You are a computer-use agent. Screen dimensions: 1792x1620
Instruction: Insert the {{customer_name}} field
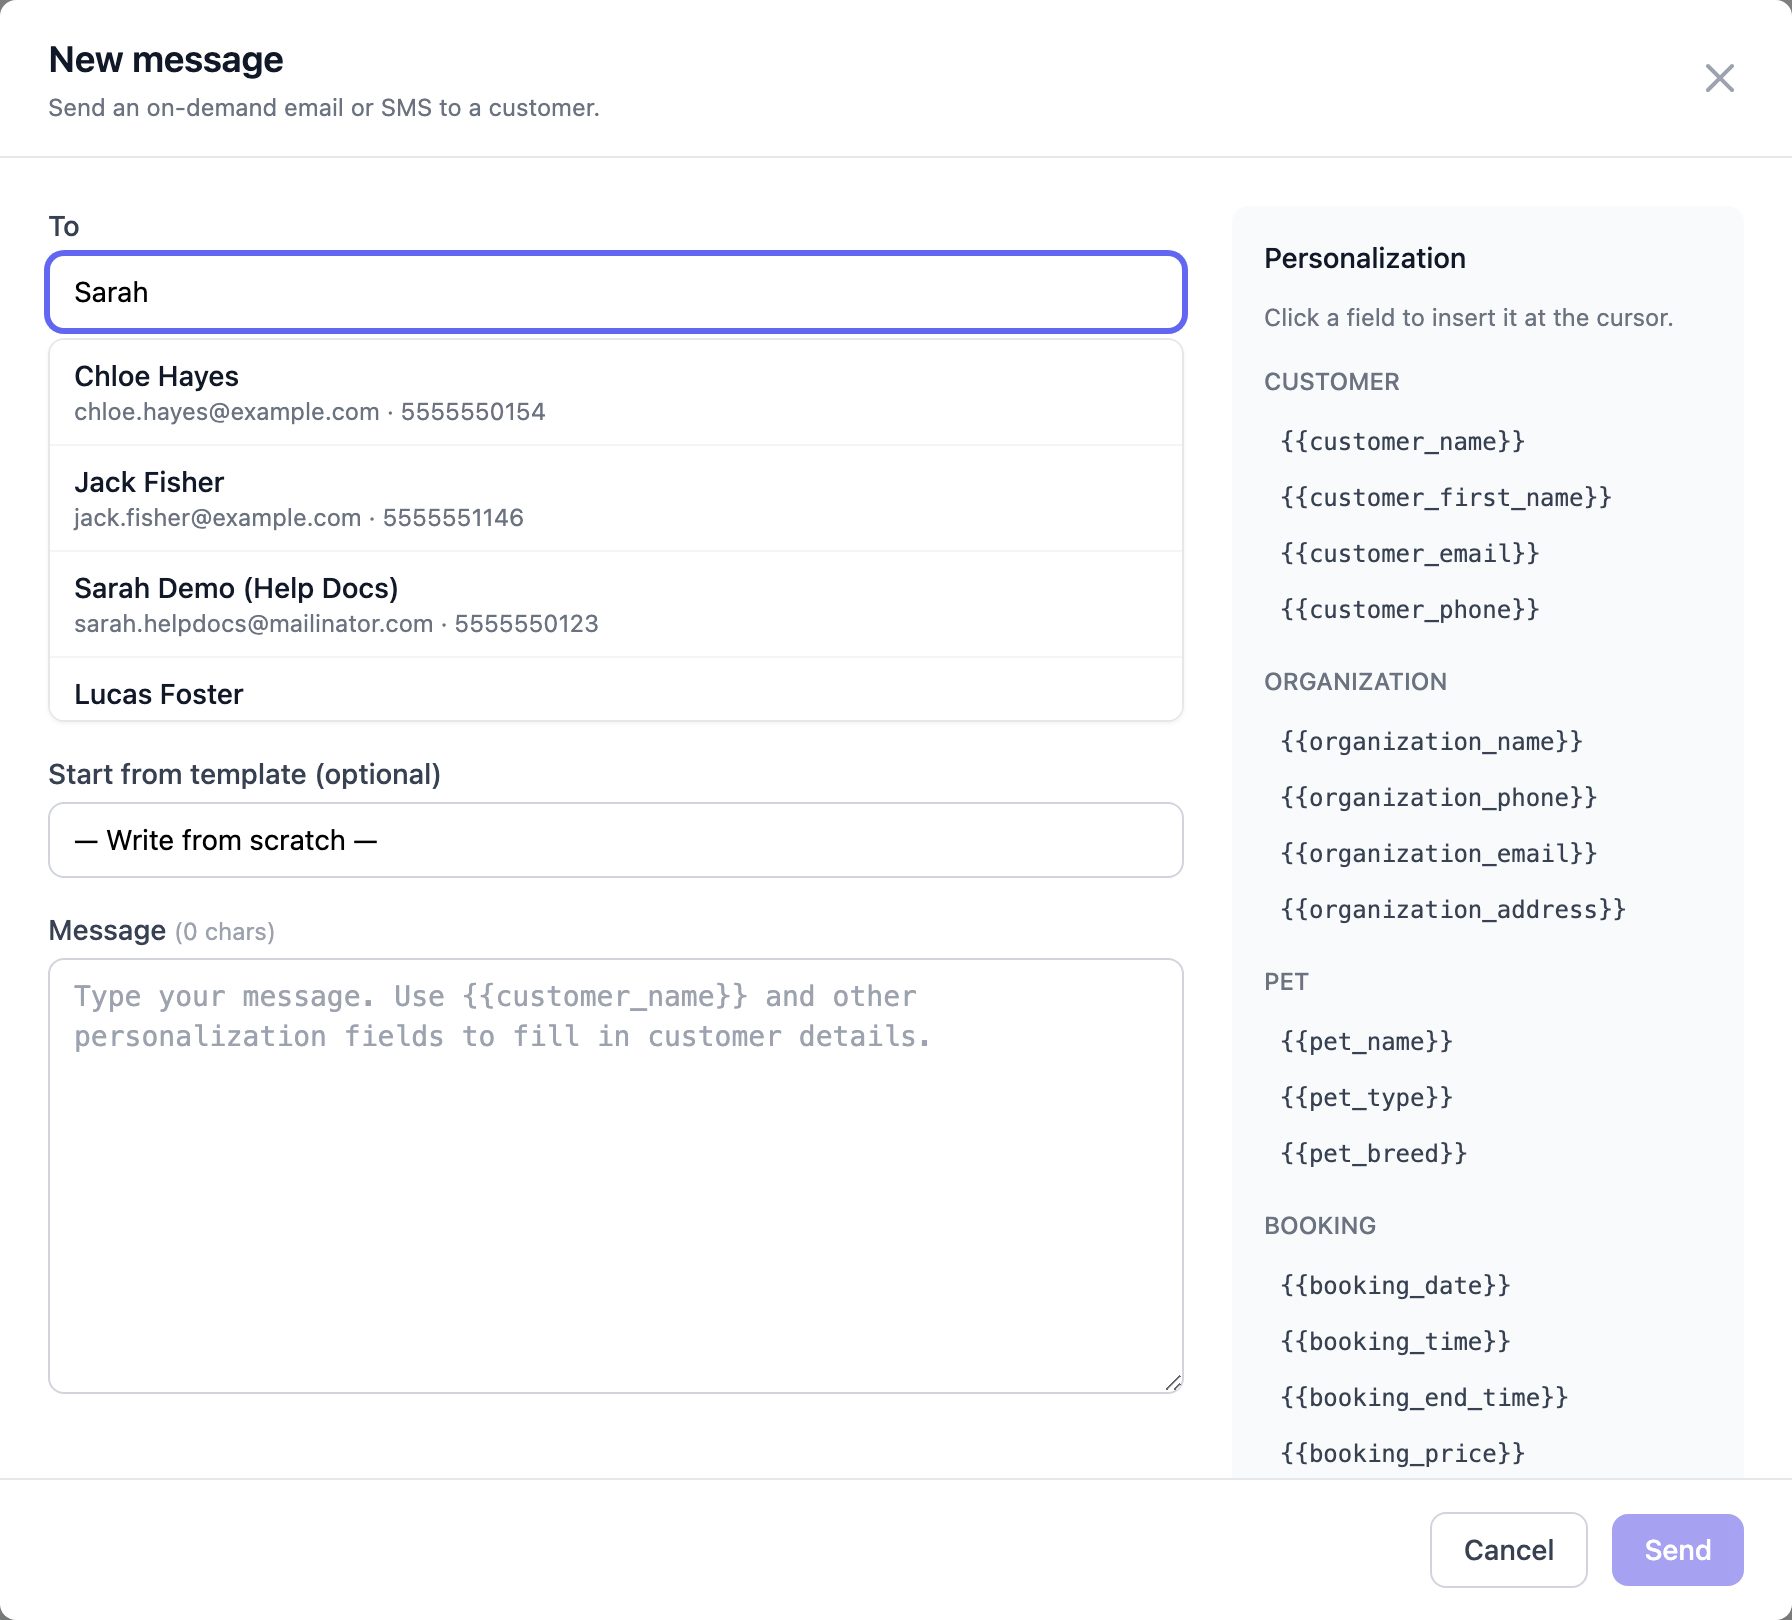[1402, 441]
